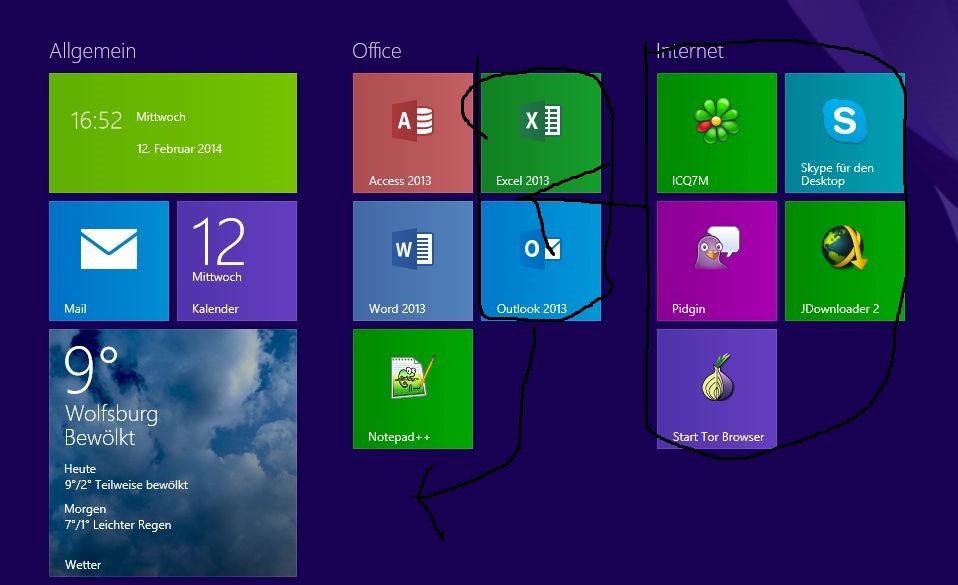Open the Word 2013 tile

pos(413,261)
